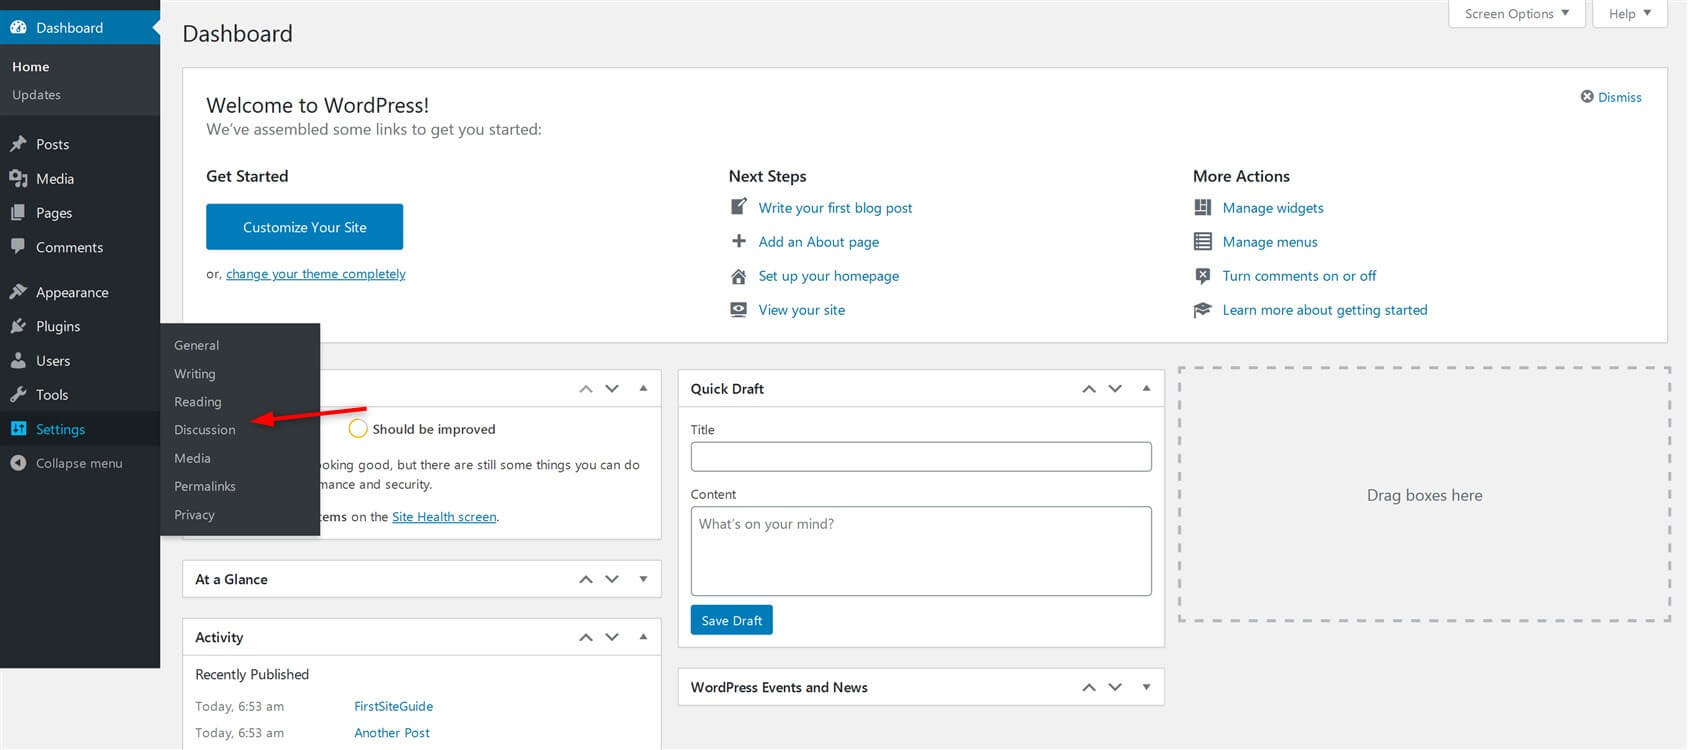This screenshot has height=750, width=1688.
Task: Click the Comments bubble icon in sidebar
Action: pos(18,246)
